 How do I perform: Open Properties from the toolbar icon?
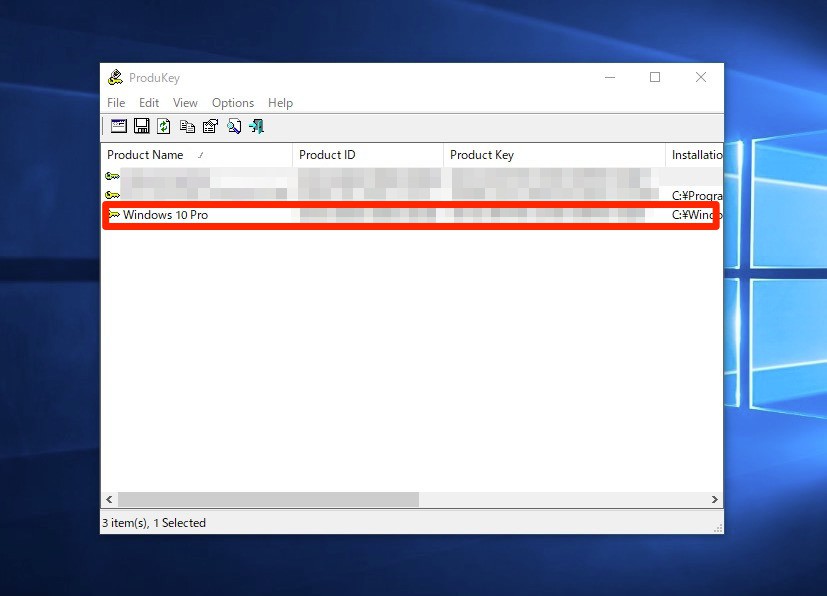pyautogui.click(x=210, y=126)
